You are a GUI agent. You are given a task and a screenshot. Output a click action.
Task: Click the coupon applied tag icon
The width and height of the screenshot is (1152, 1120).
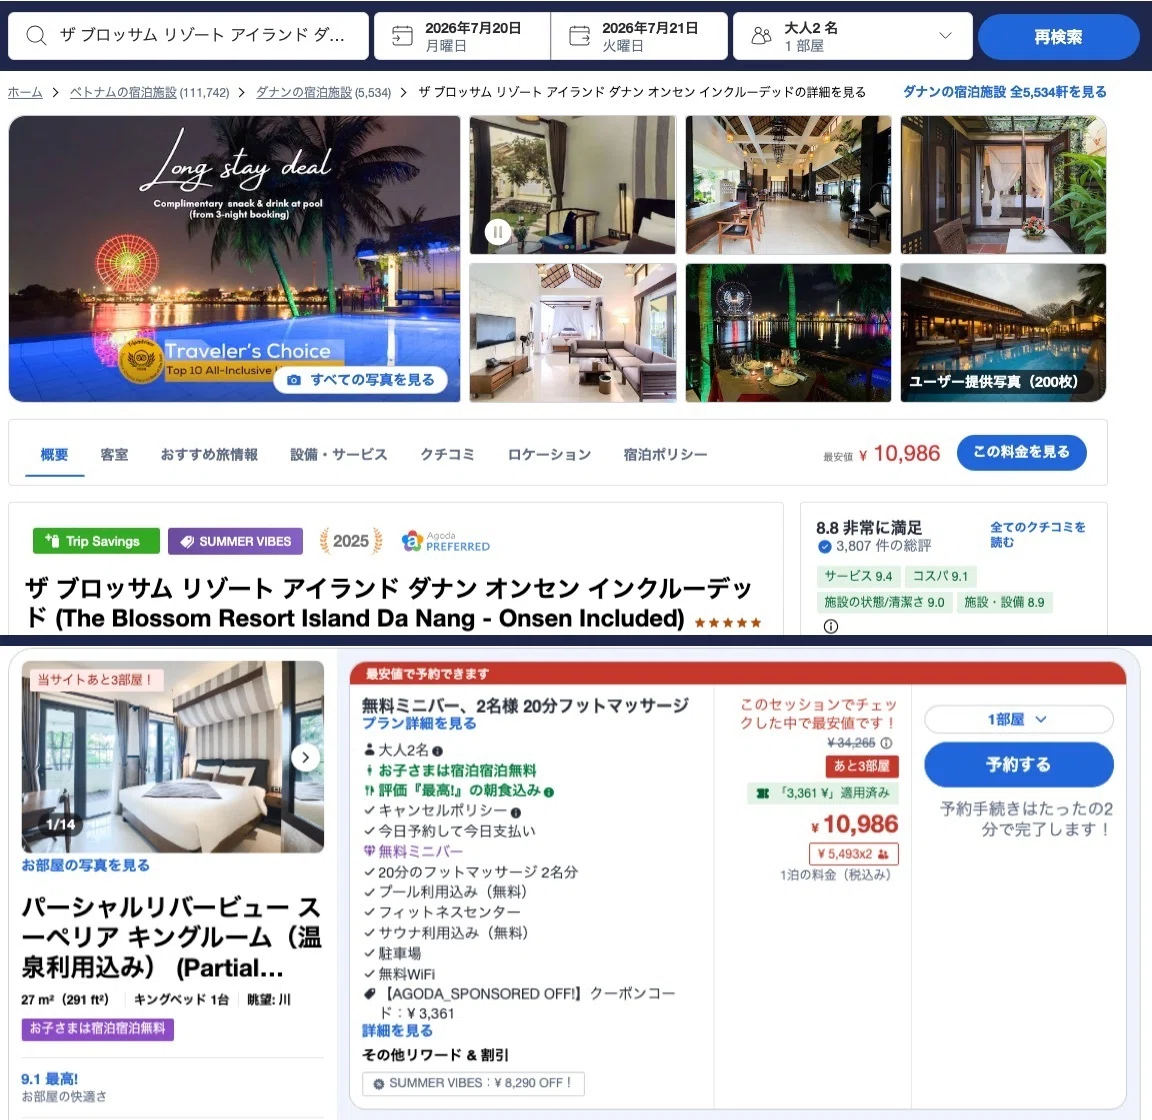(x=763, y=793)
